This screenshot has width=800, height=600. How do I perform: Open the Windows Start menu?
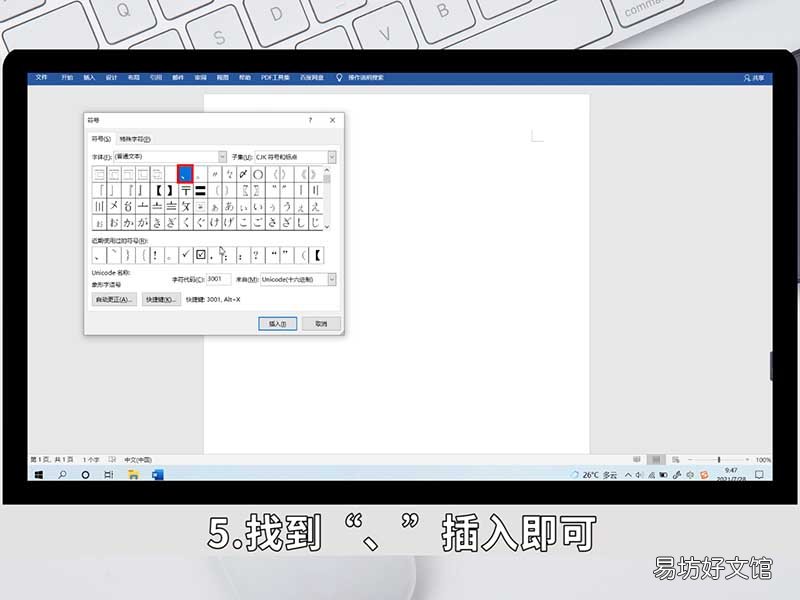pyautogui.click(x=39, y=474)
